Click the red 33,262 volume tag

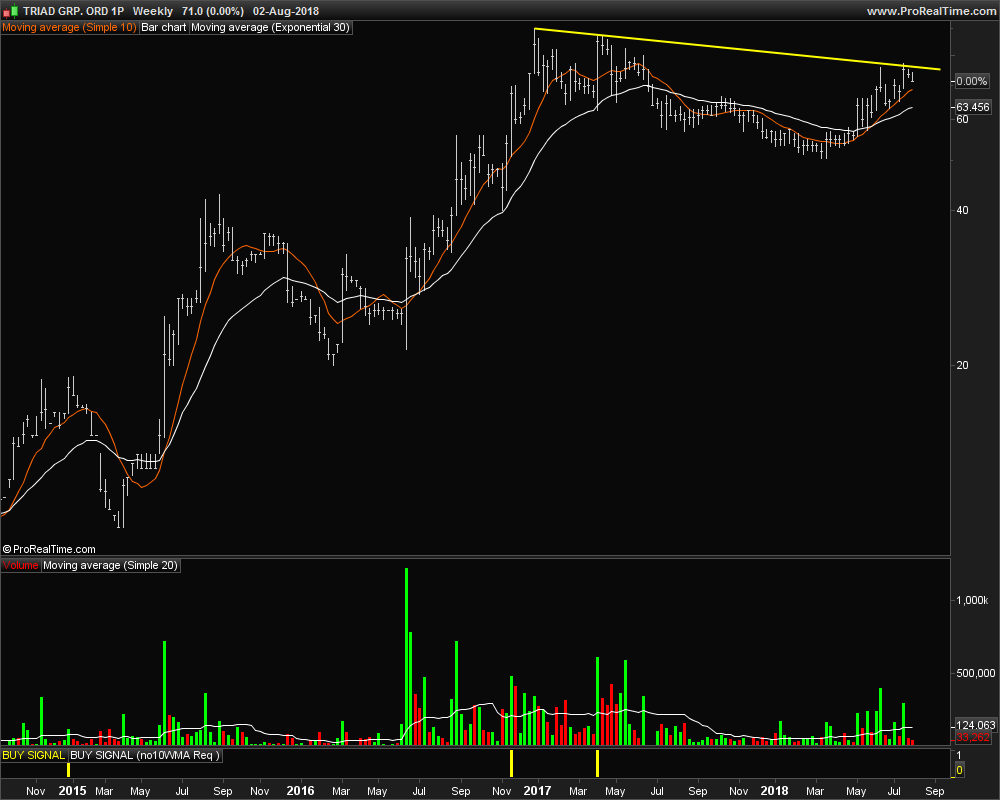tap(973, 737)
